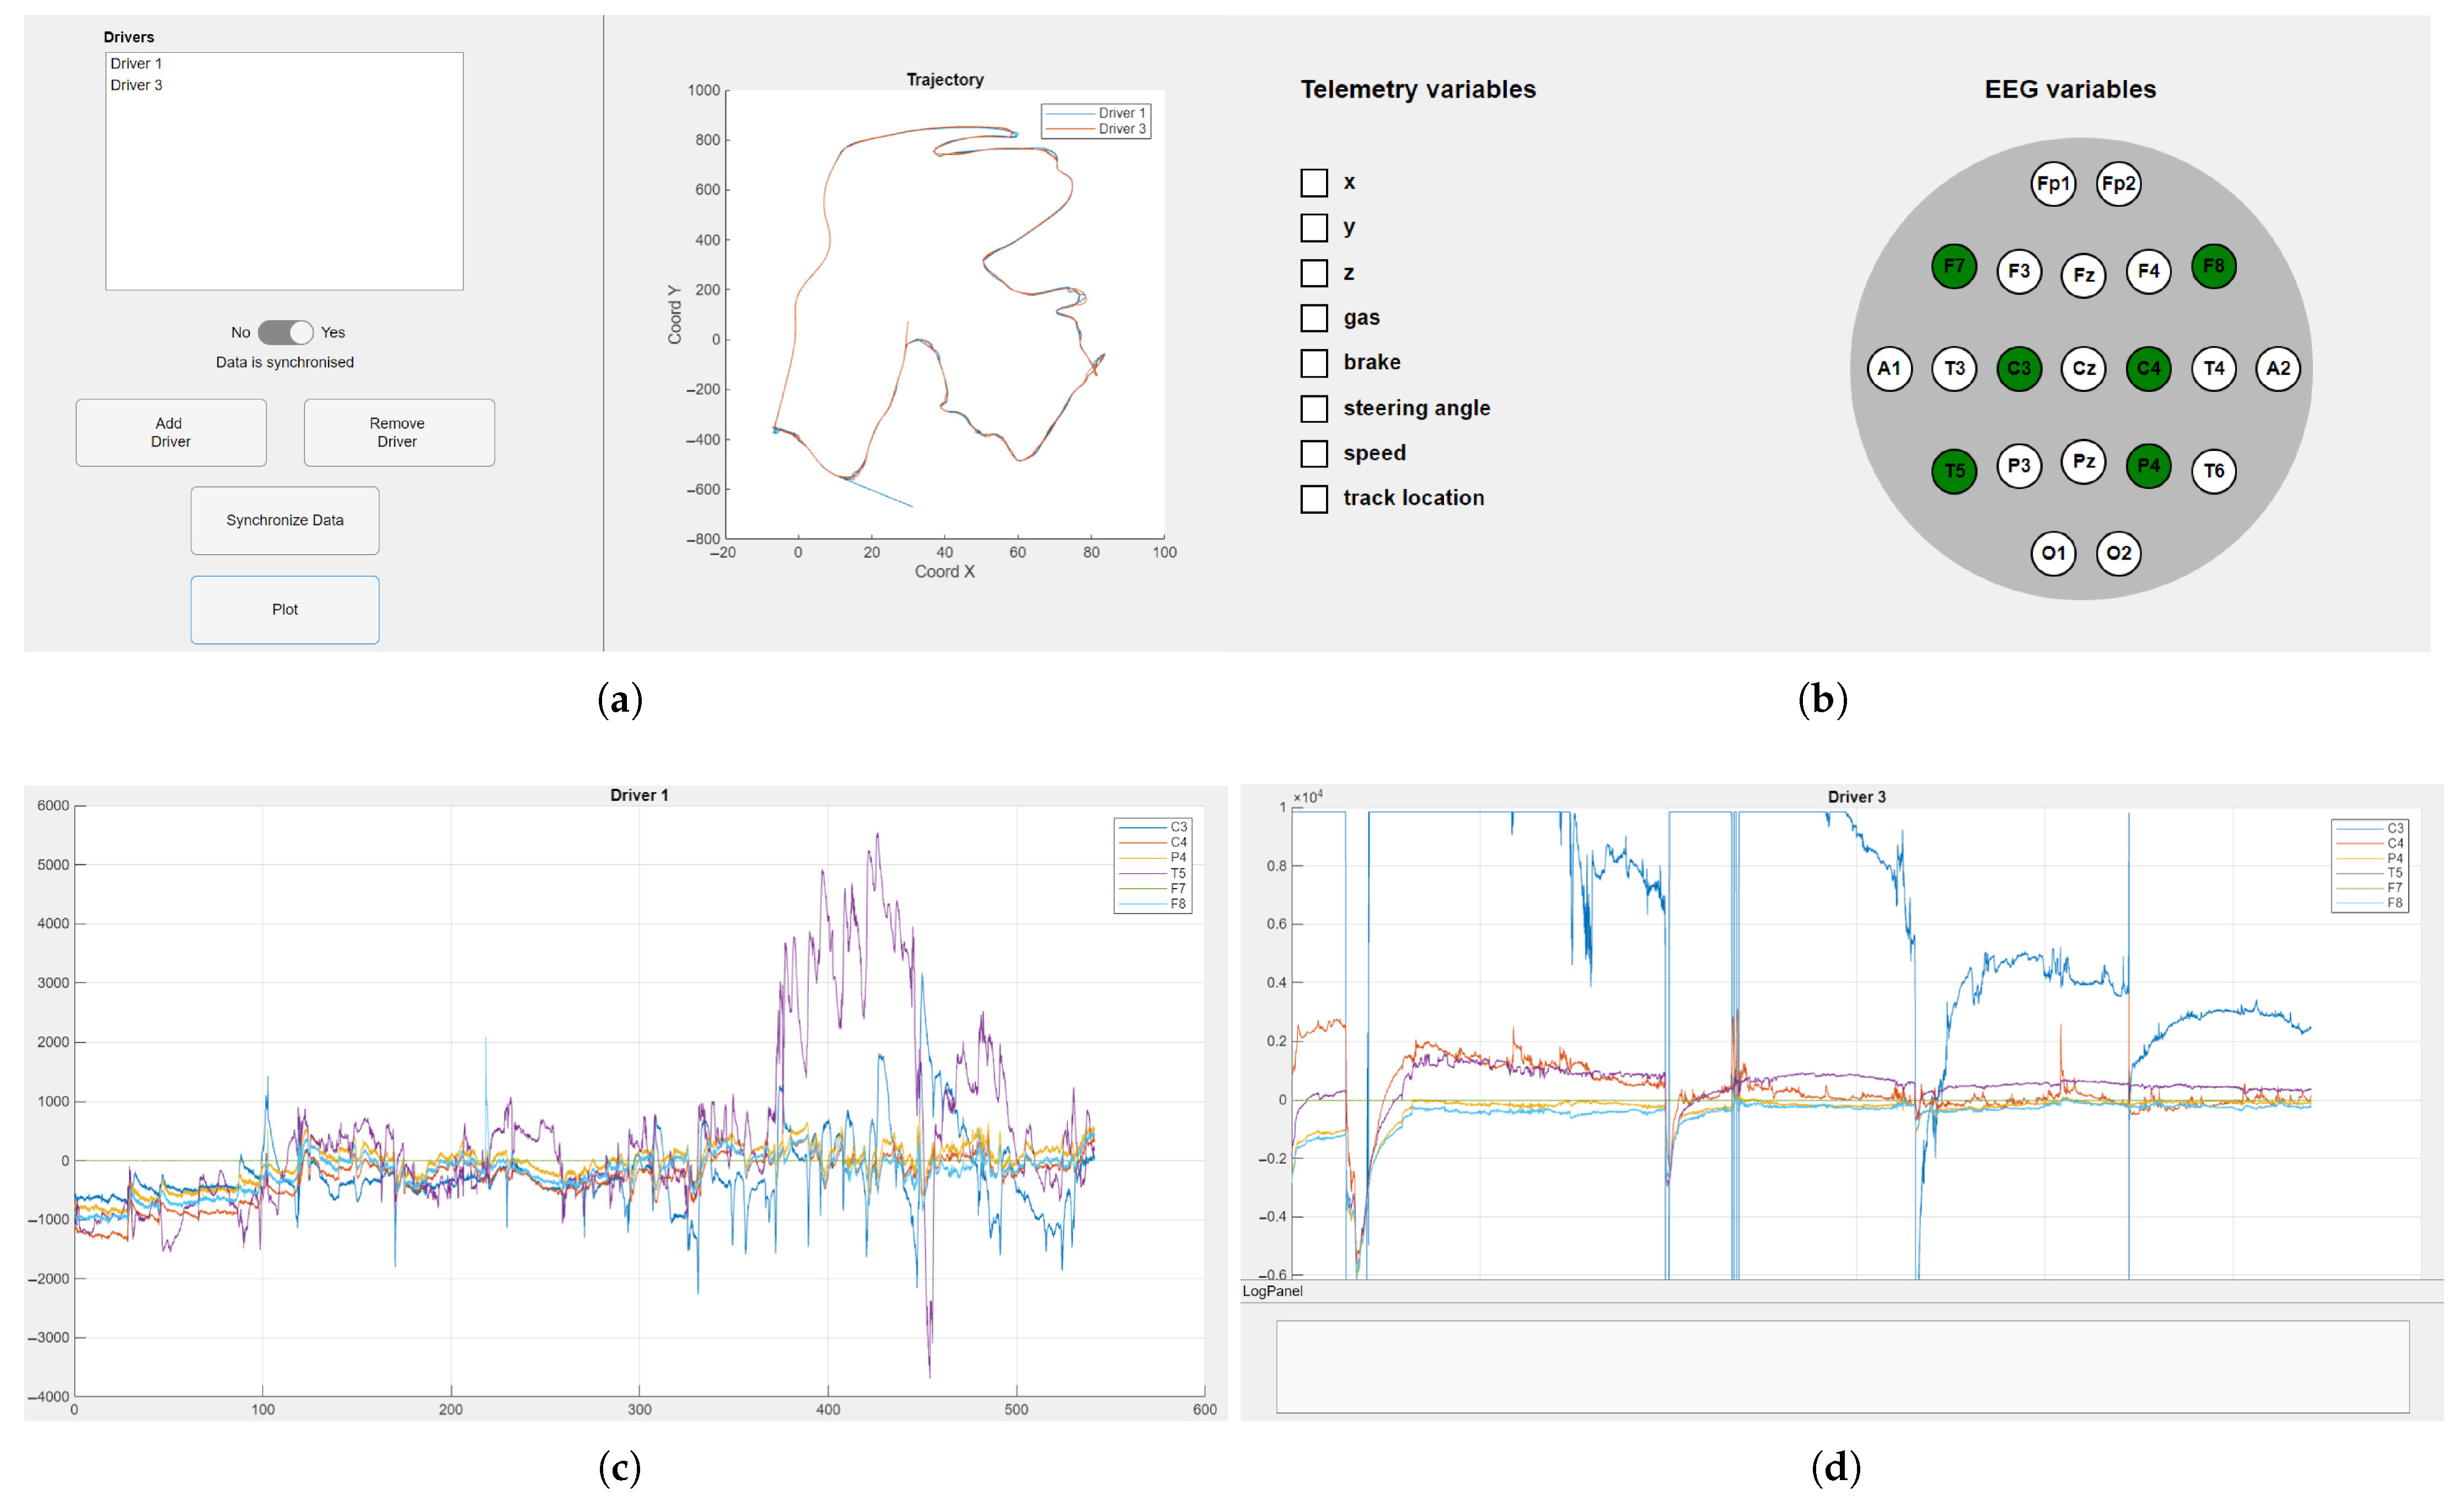
Task: Check the x telemetry variable
Action: [x=1314, y=183]
